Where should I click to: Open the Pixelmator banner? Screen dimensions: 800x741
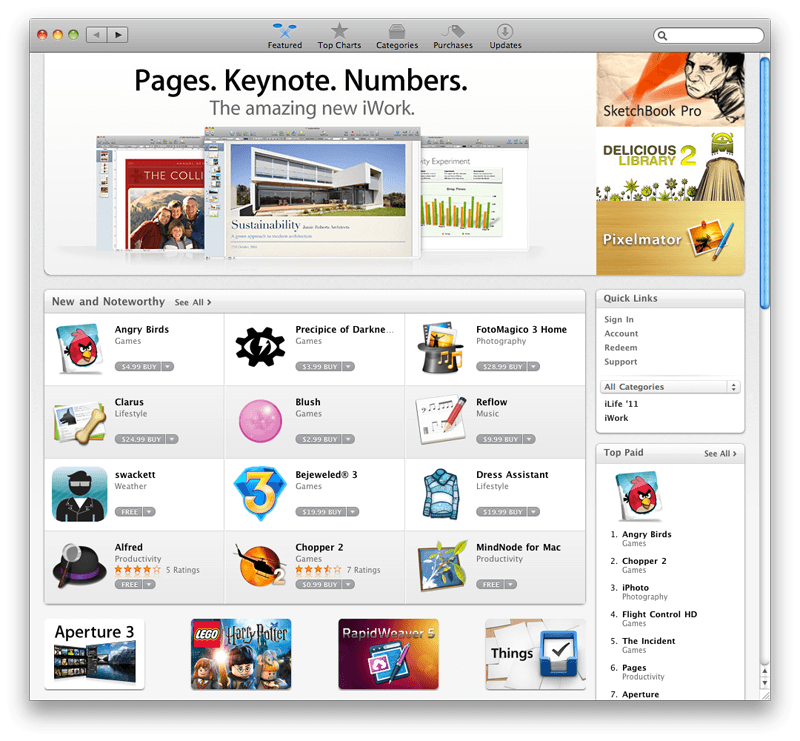pyautogui.click(x=670, y=238)
